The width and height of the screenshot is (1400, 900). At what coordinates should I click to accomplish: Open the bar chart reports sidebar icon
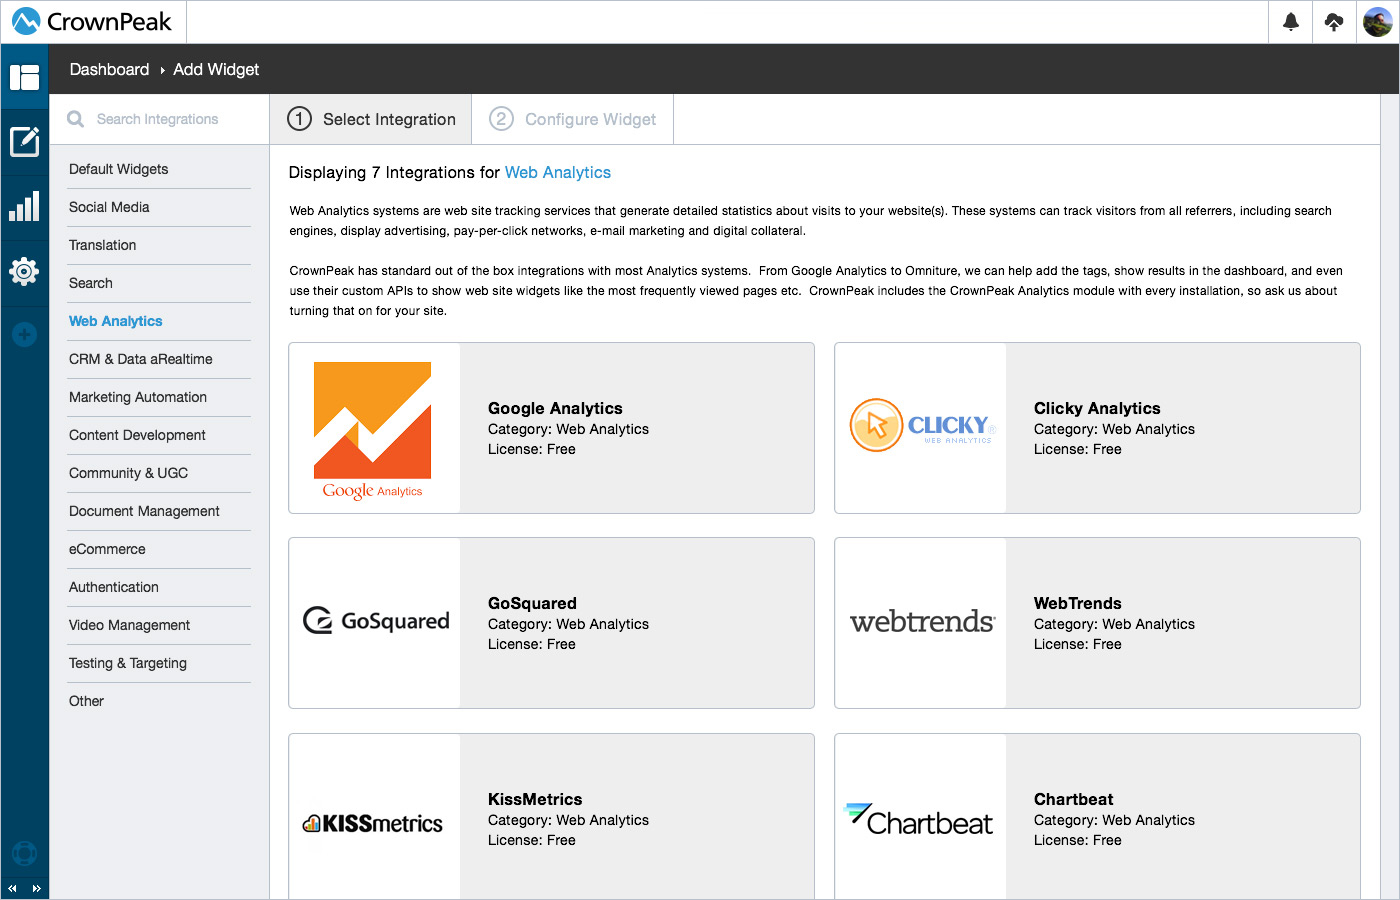[24, 206]
